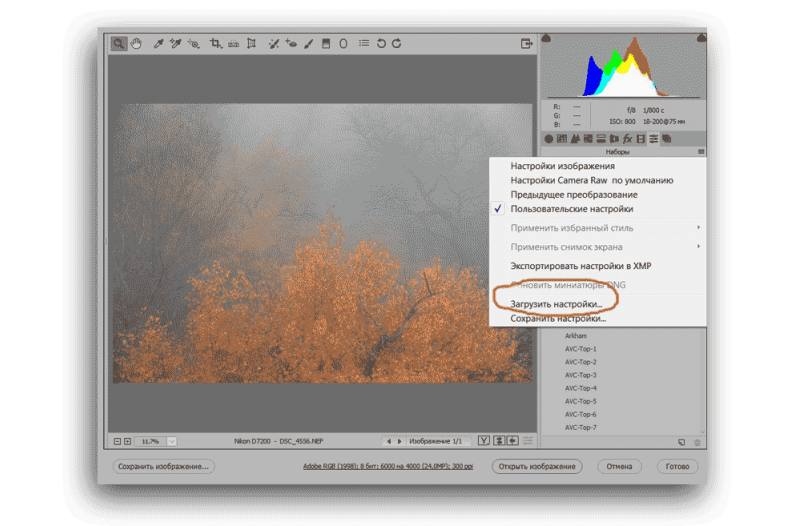This screenshot has width=800, height=526.
Task: Open Adobe RGB workflow options link
Action: pyautogui.click(x=388, y=466)
